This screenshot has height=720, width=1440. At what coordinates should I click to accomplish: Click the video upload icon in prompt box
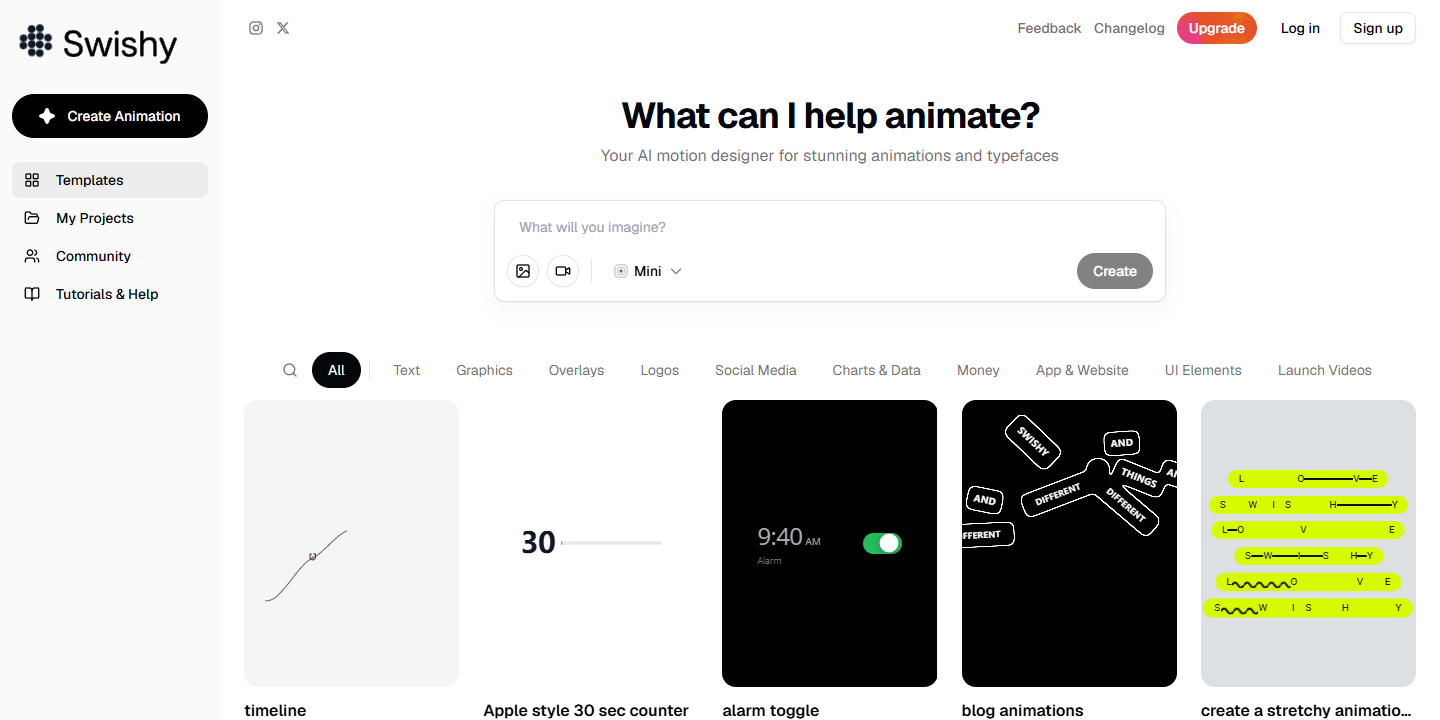pos(563,271)
